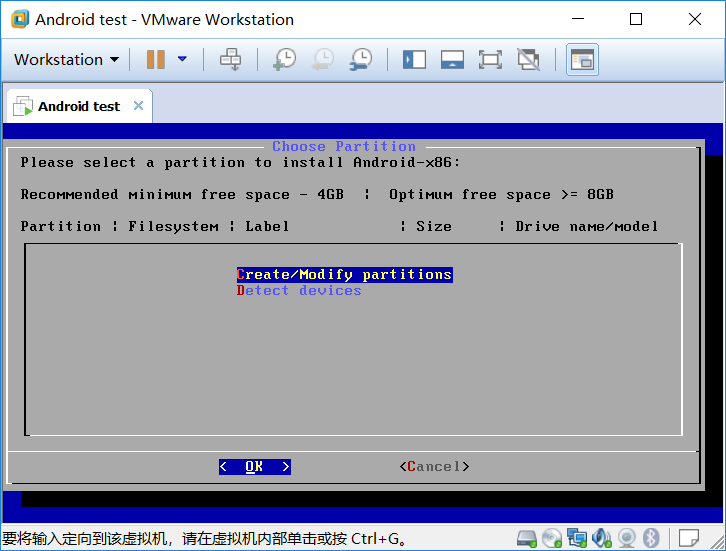Toggle Unity mode icon
Image resolution: width=726 pixels, height=551 pixels.
pos(528,60)
